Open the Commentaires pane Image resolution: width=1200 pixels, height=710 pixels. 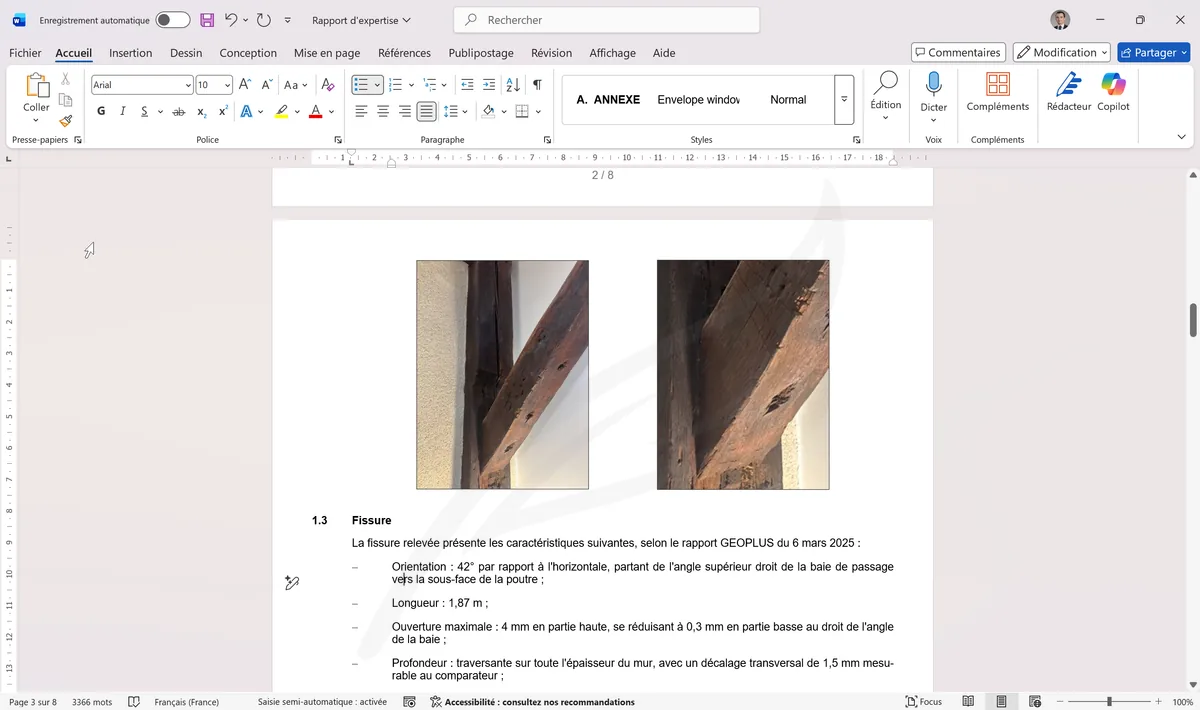click(957, 52)
